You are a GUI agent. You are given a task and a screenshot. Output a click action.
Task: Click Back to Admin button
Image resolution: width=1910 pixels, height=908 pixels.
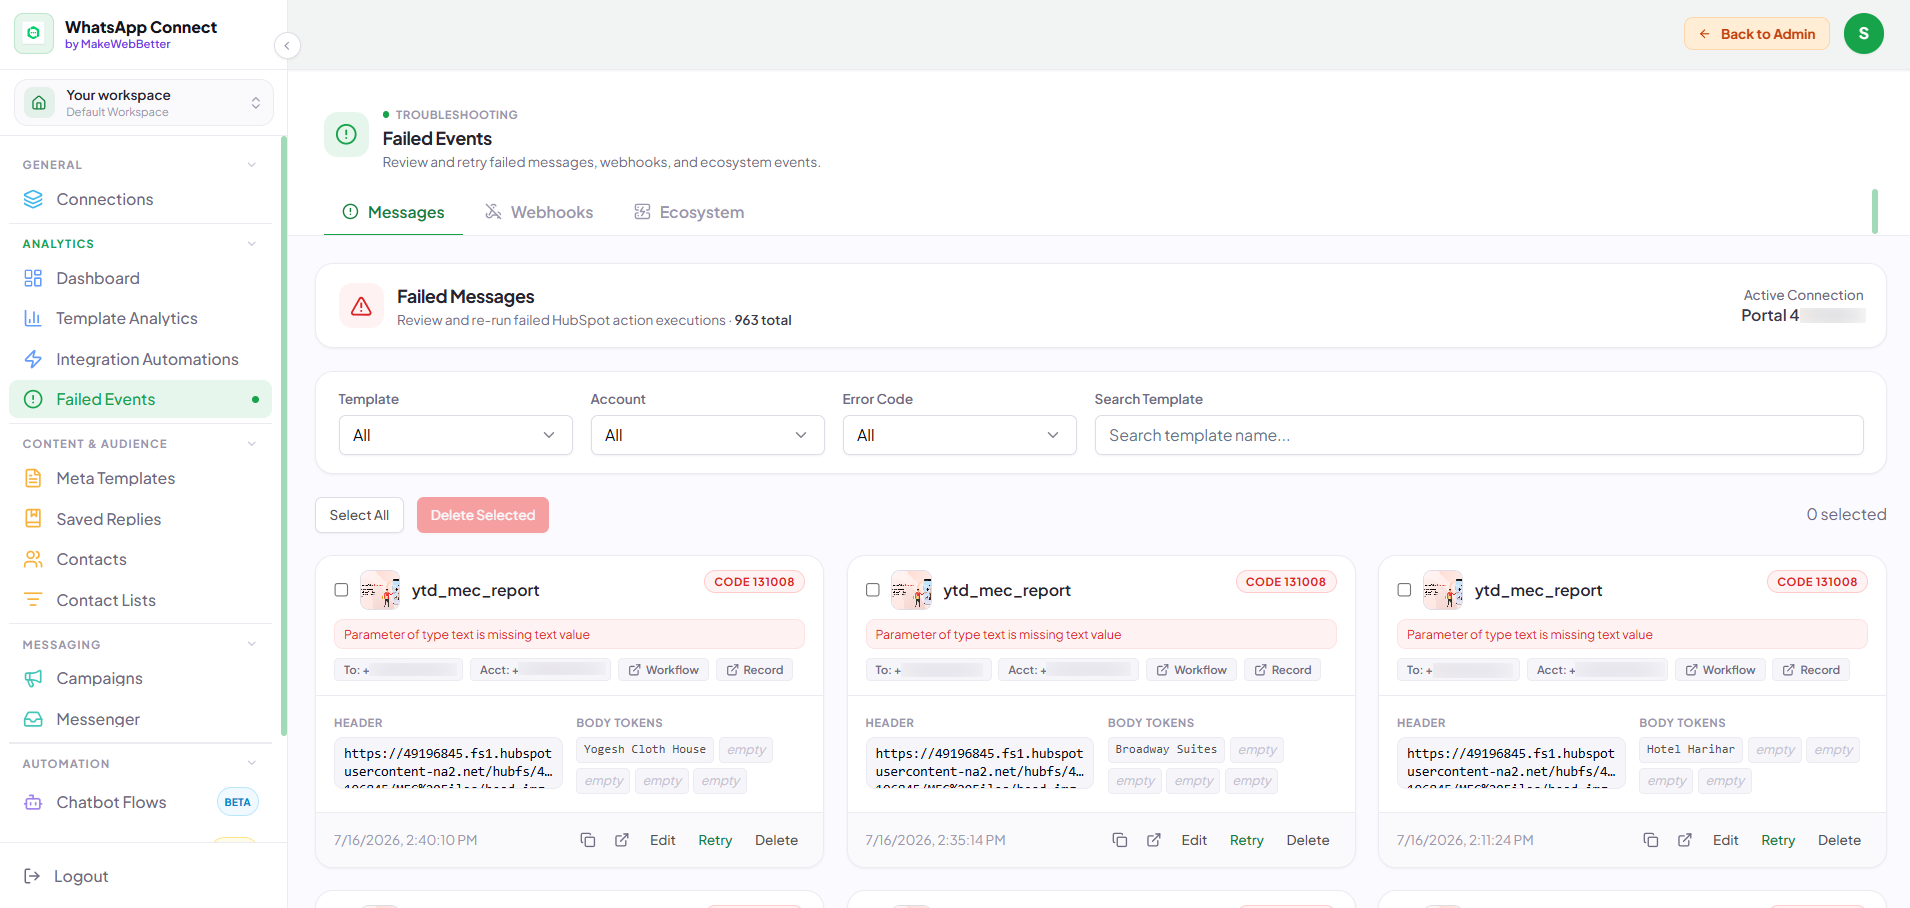[x=1757, y=34]
